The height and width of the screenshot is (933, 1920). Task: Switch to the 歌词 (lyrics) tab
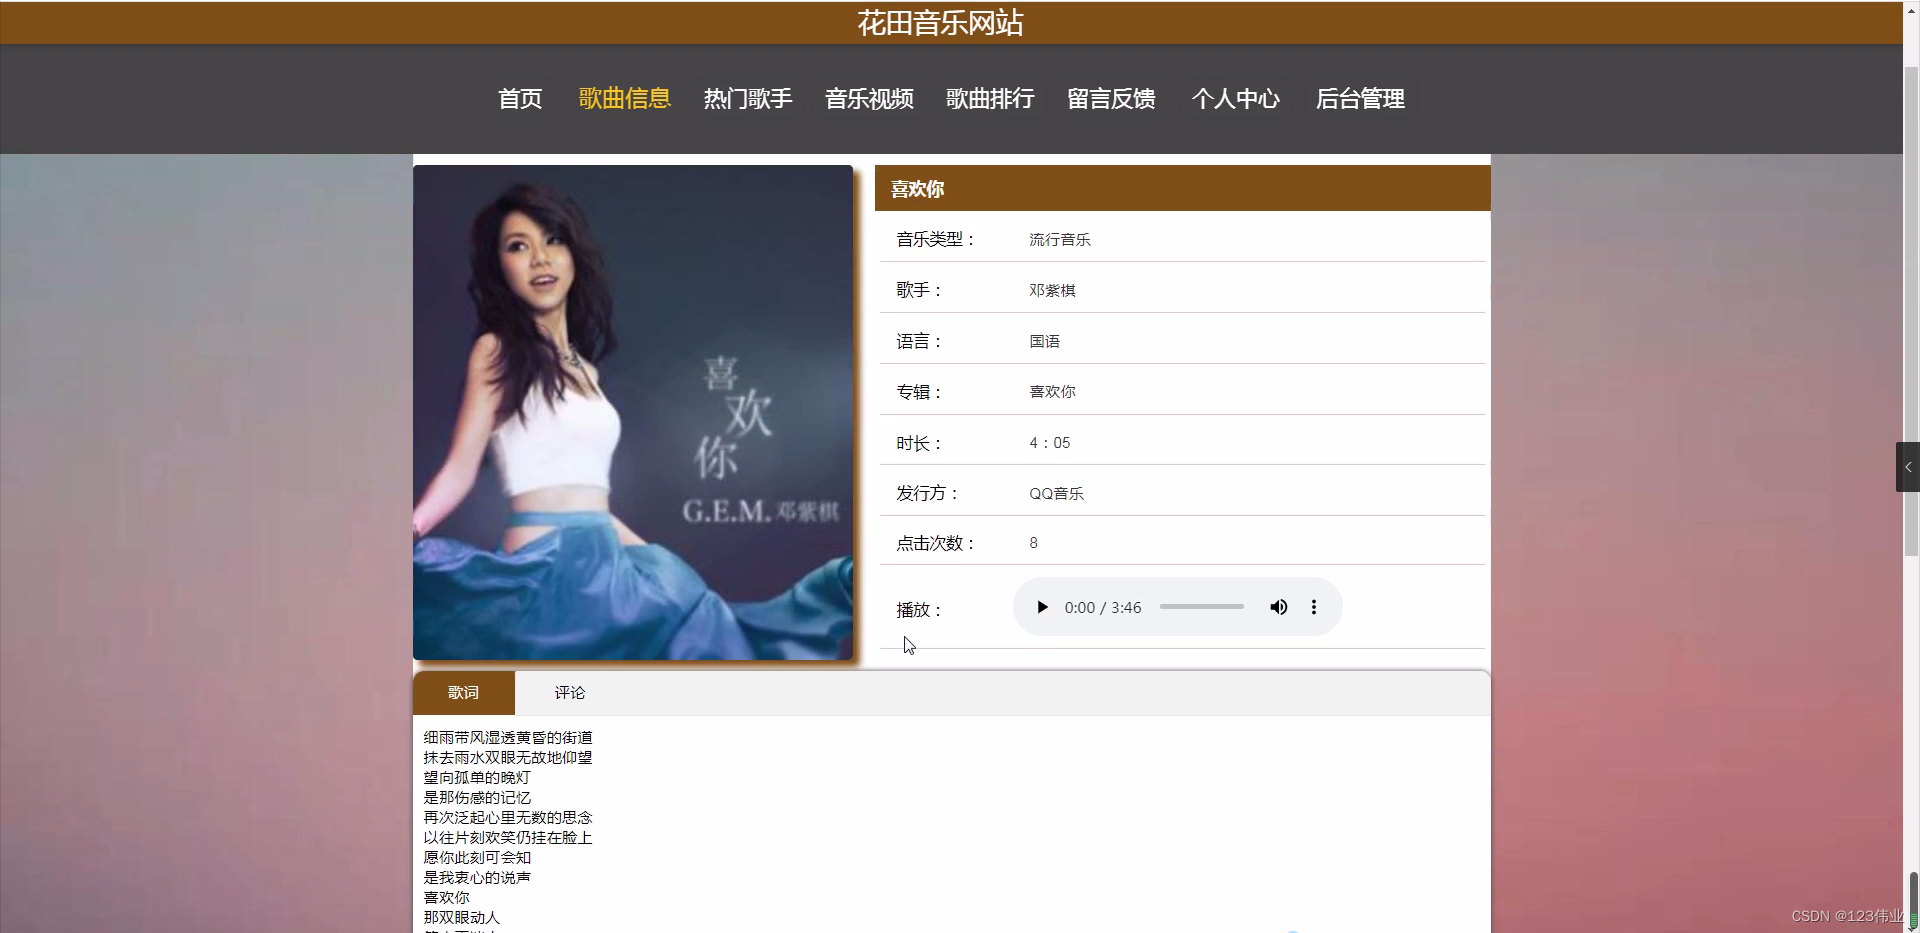click(x=464, y=692)
